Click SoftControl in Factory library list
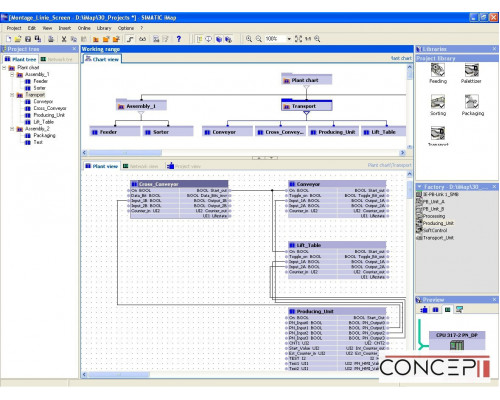This screenshot has width=500, height=400. coord(435,230)
